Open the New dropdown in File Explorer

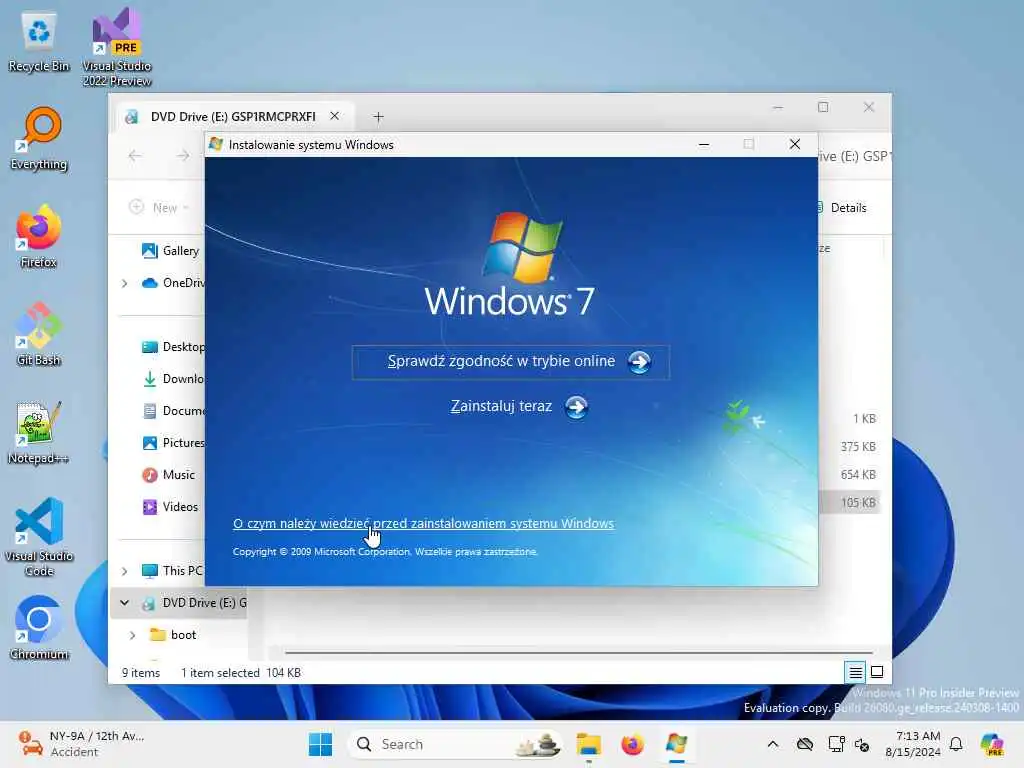[160, 208]
